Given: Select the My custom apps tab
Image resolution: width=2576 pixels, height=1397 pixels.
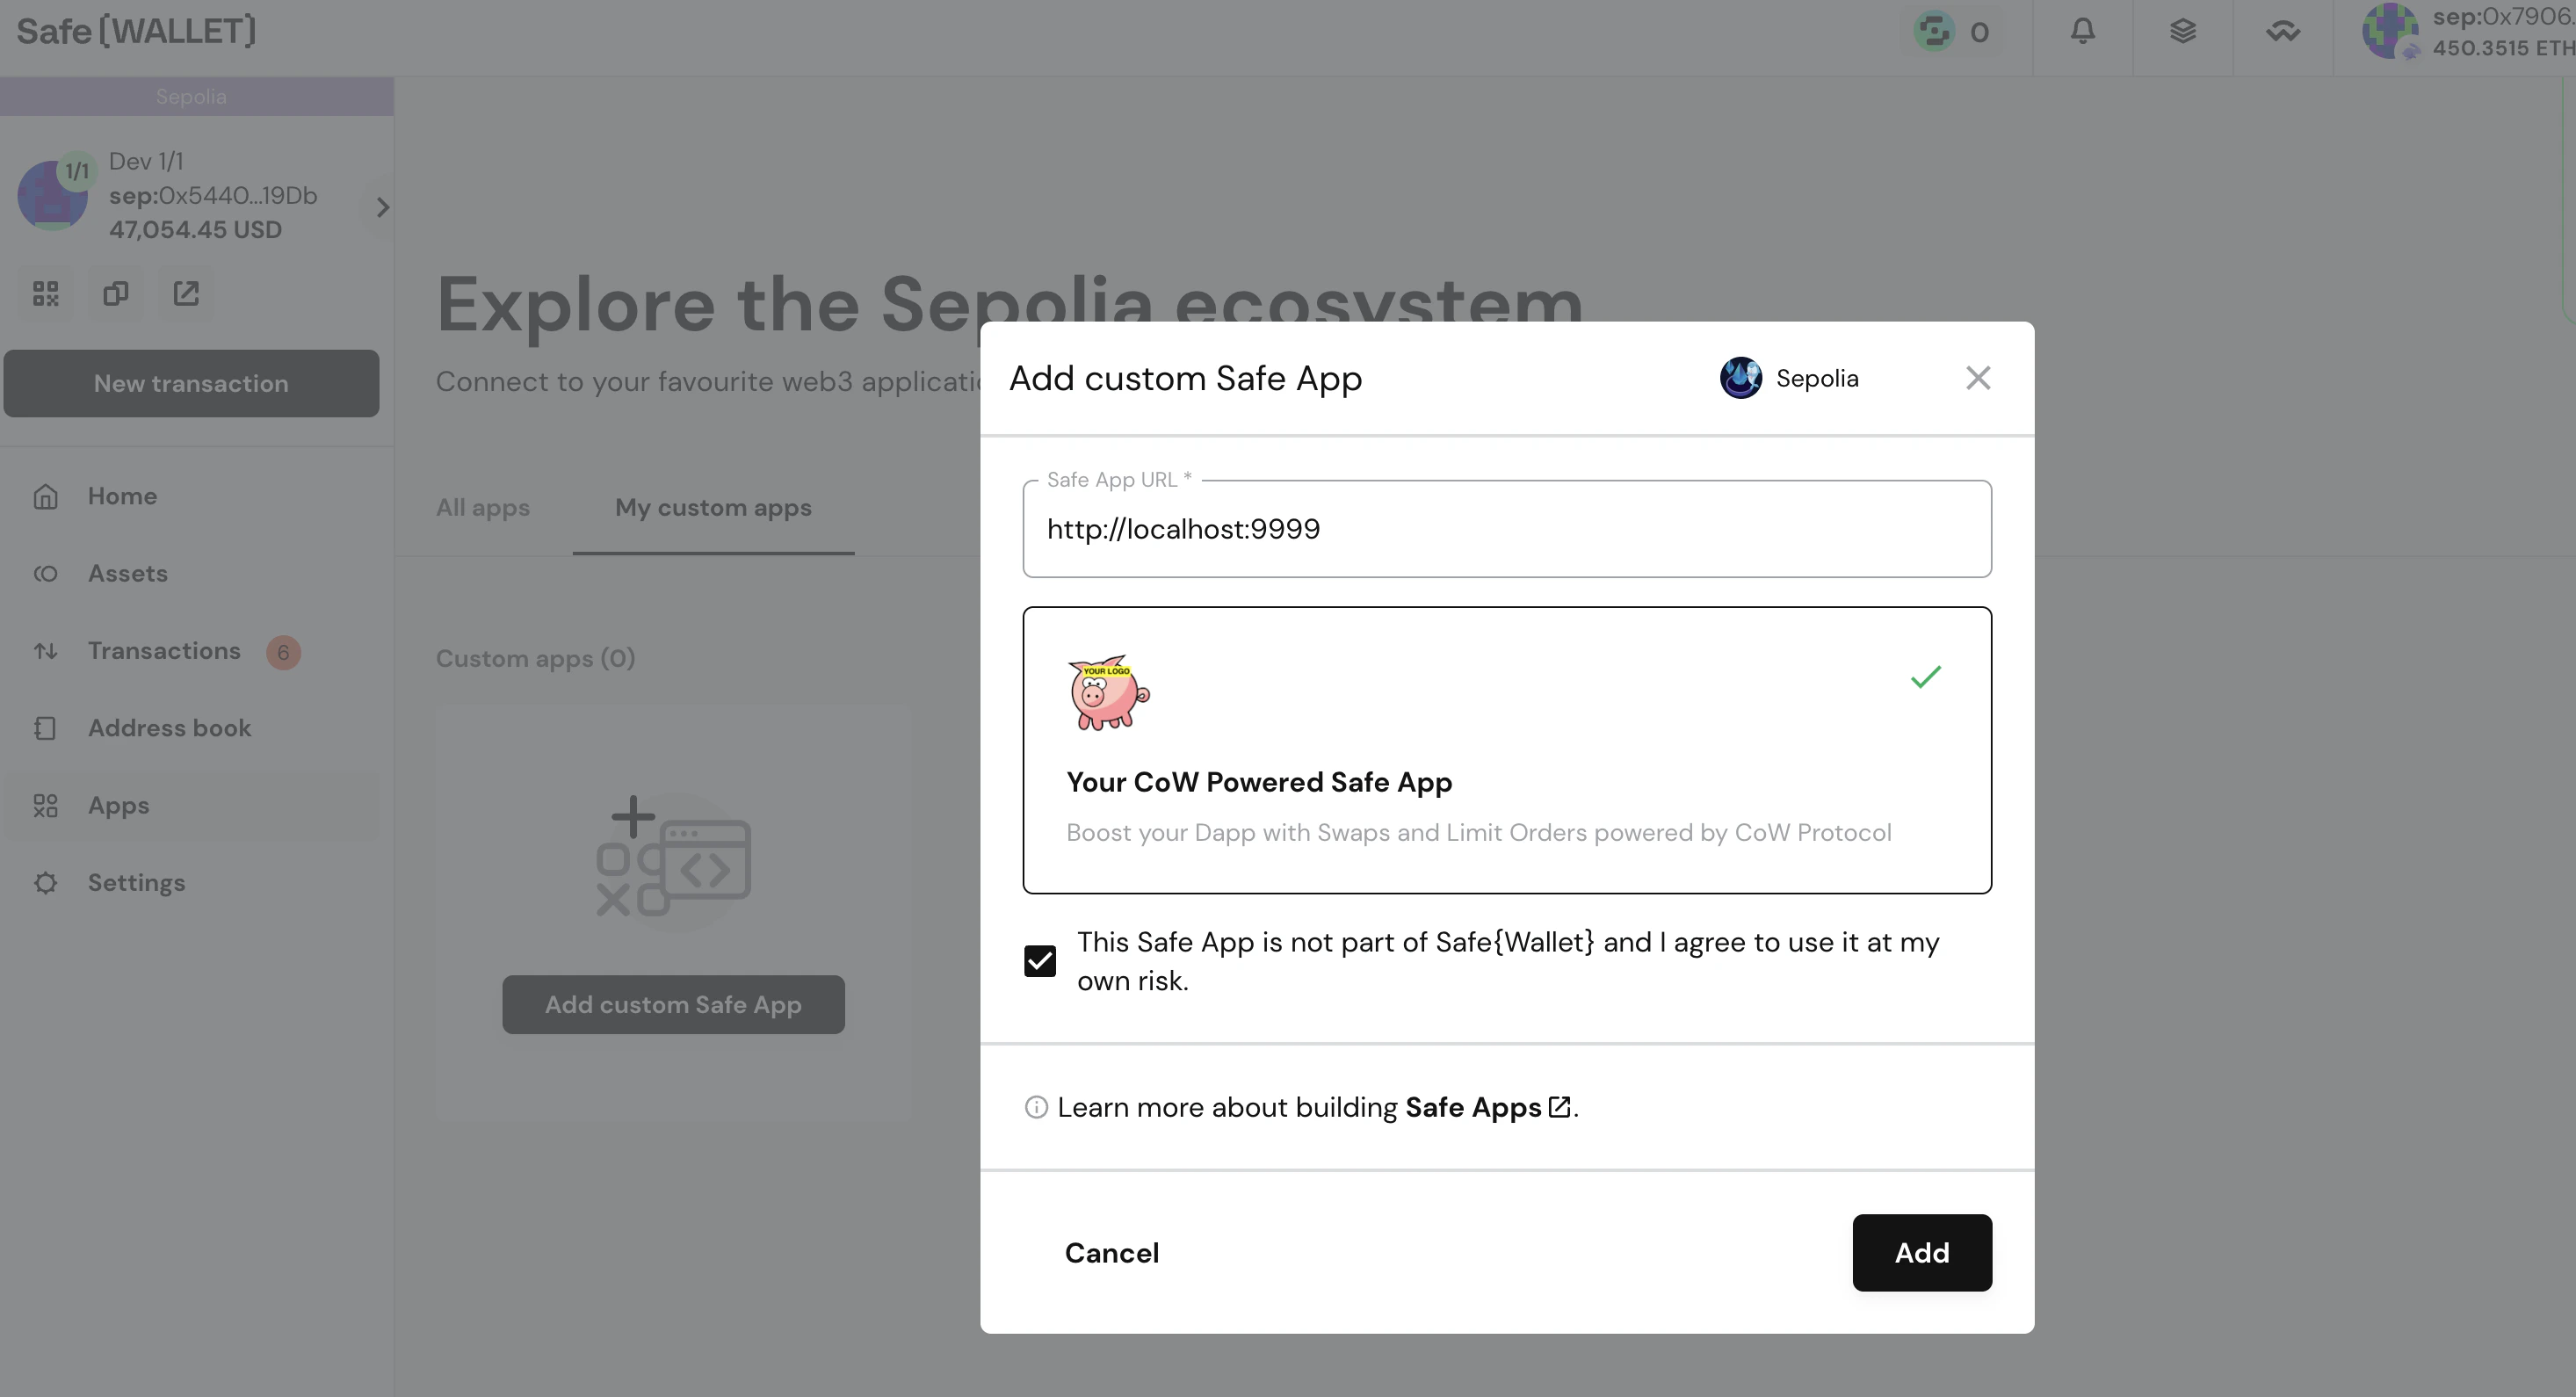Looking at the screenshot, I should (713, 508).
